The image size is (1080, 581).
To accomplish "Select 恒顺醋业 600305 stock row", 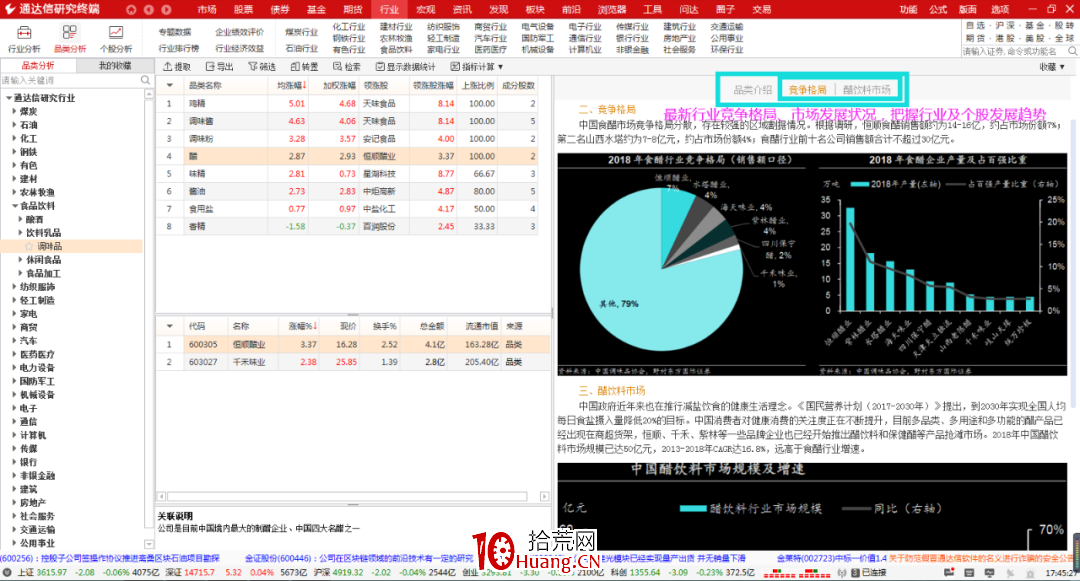I will 353,344.
